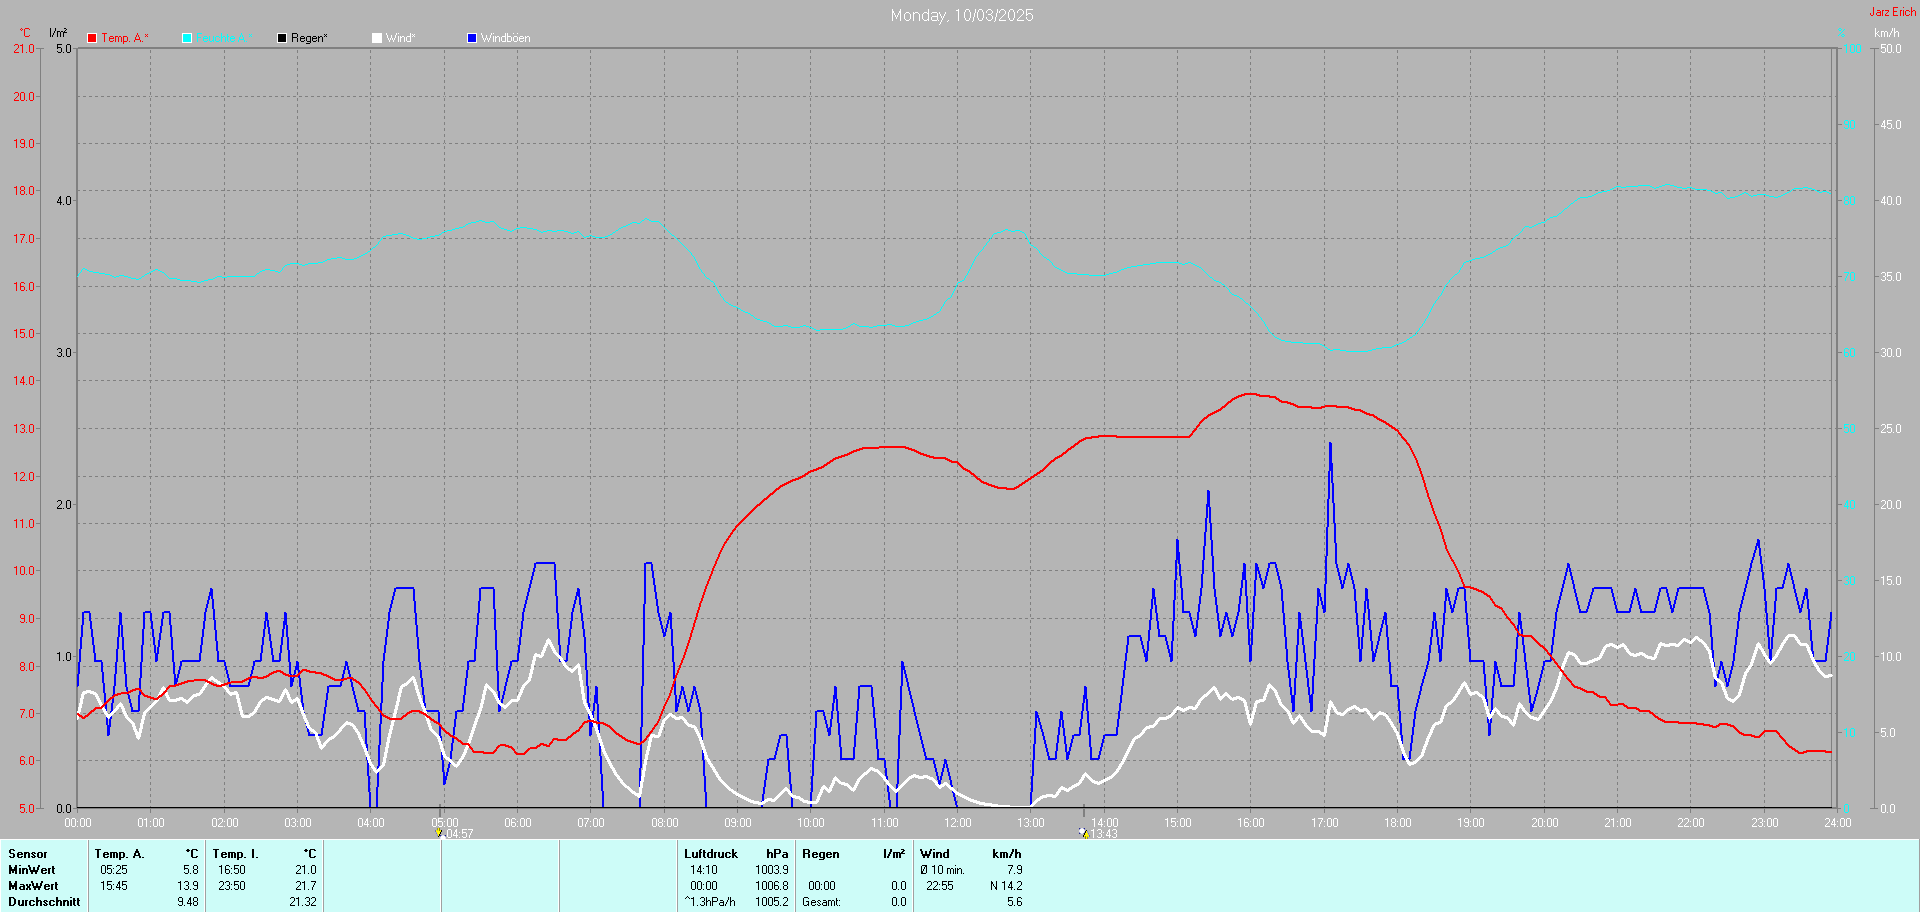This screenshot has width=1920, height=912.
Task: Click the 'Luftdruck' column header
Action: pos(711,854)
